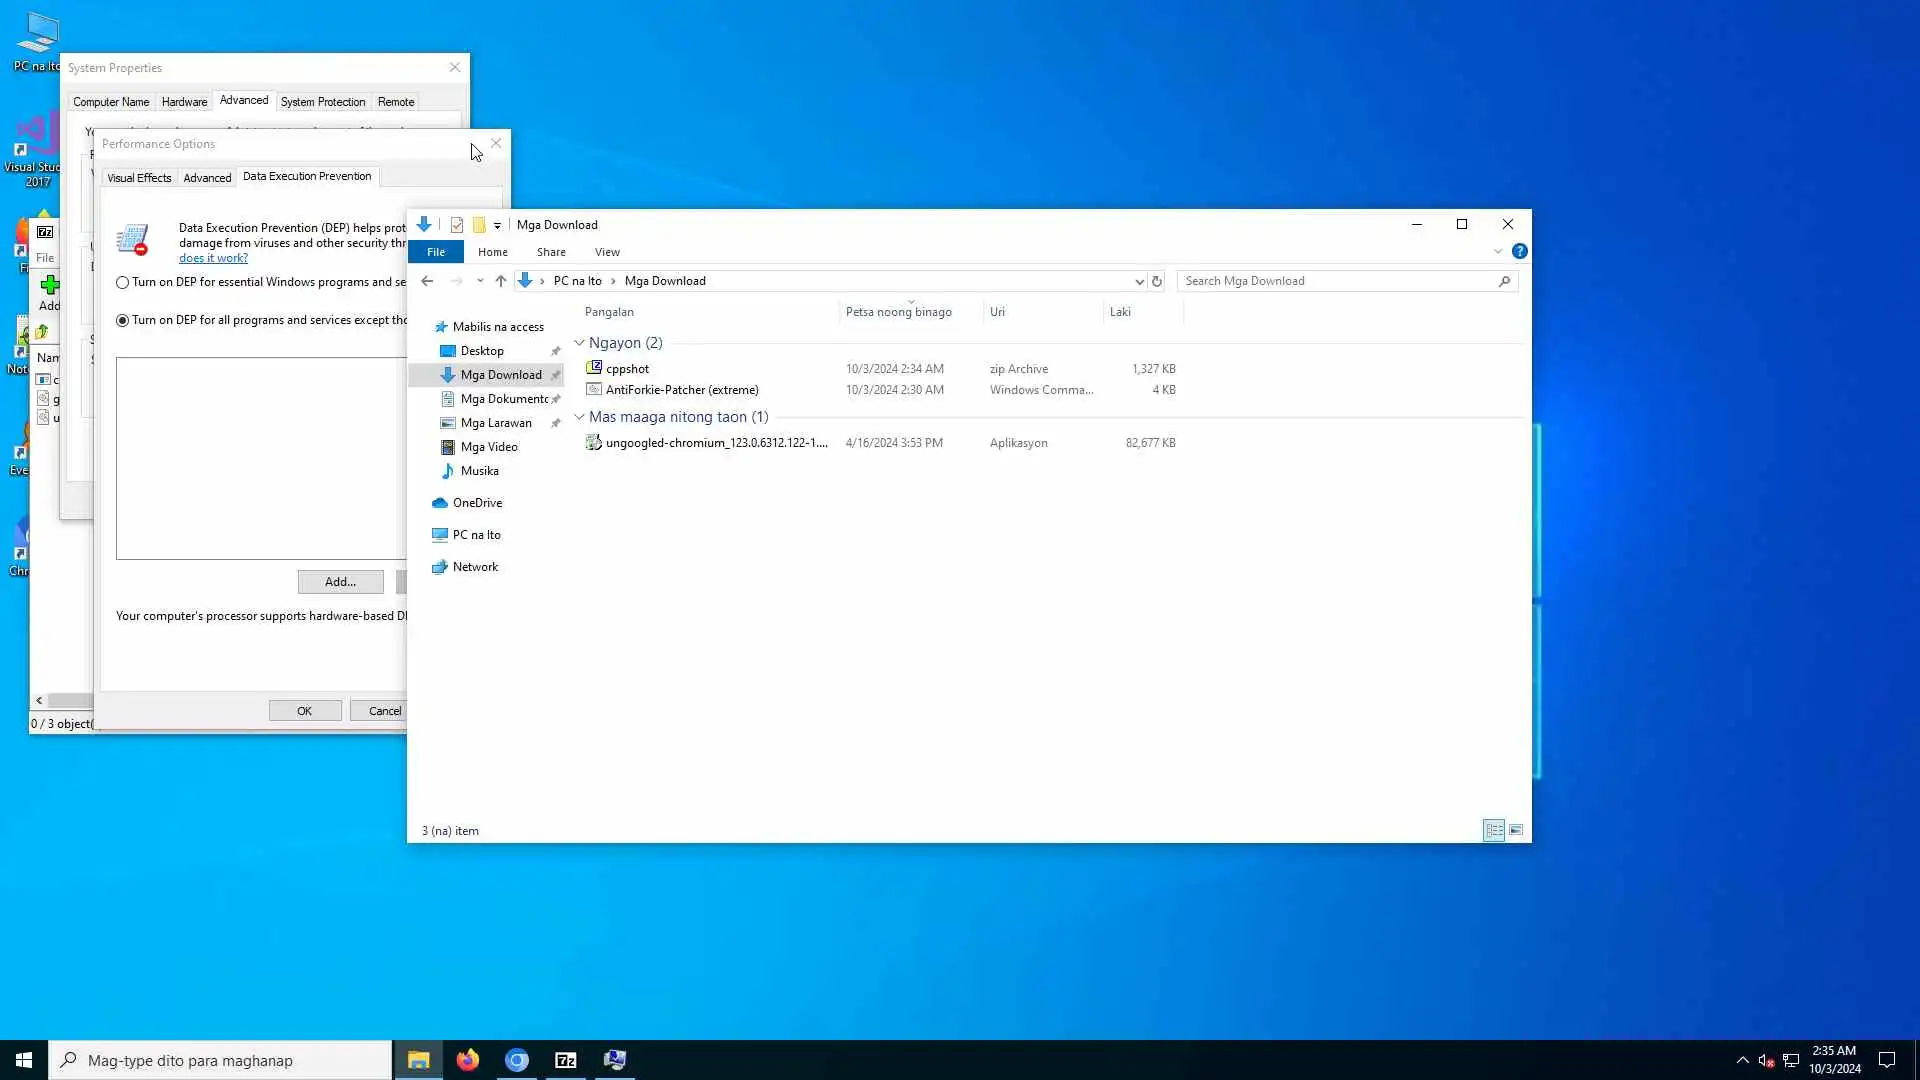The height and width of the screenshot is (1080, 1920).
Task: Open the Share ribbon tab
Action: [x=550, y=252]
